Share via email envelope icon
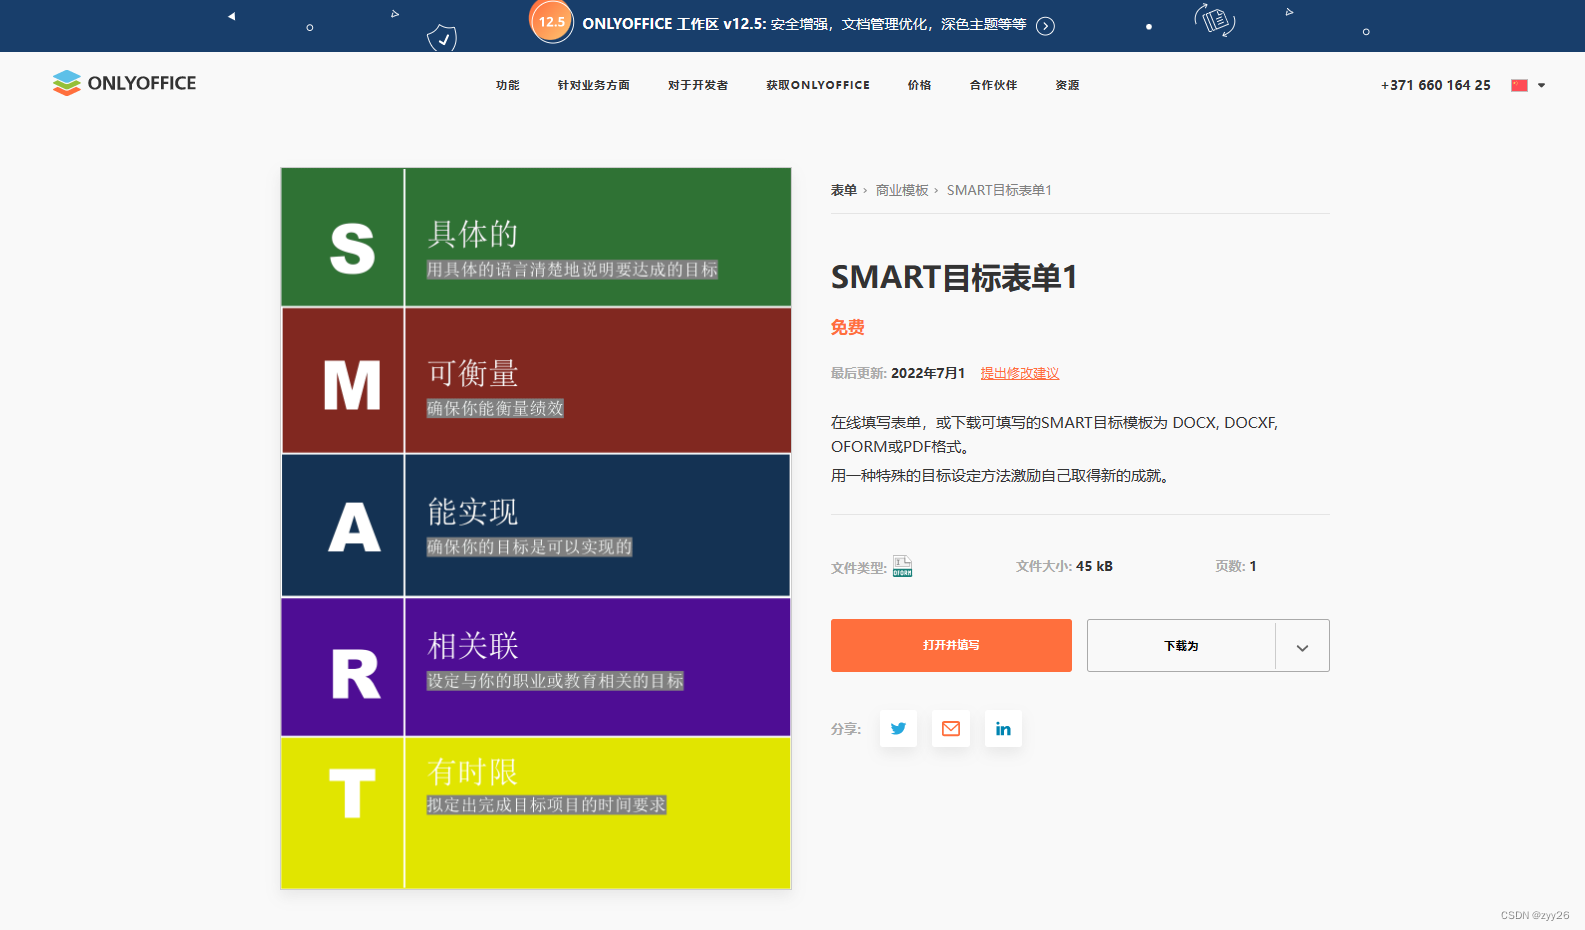The width and height of the screenshot is (1585, 930). tap(951, 728)
